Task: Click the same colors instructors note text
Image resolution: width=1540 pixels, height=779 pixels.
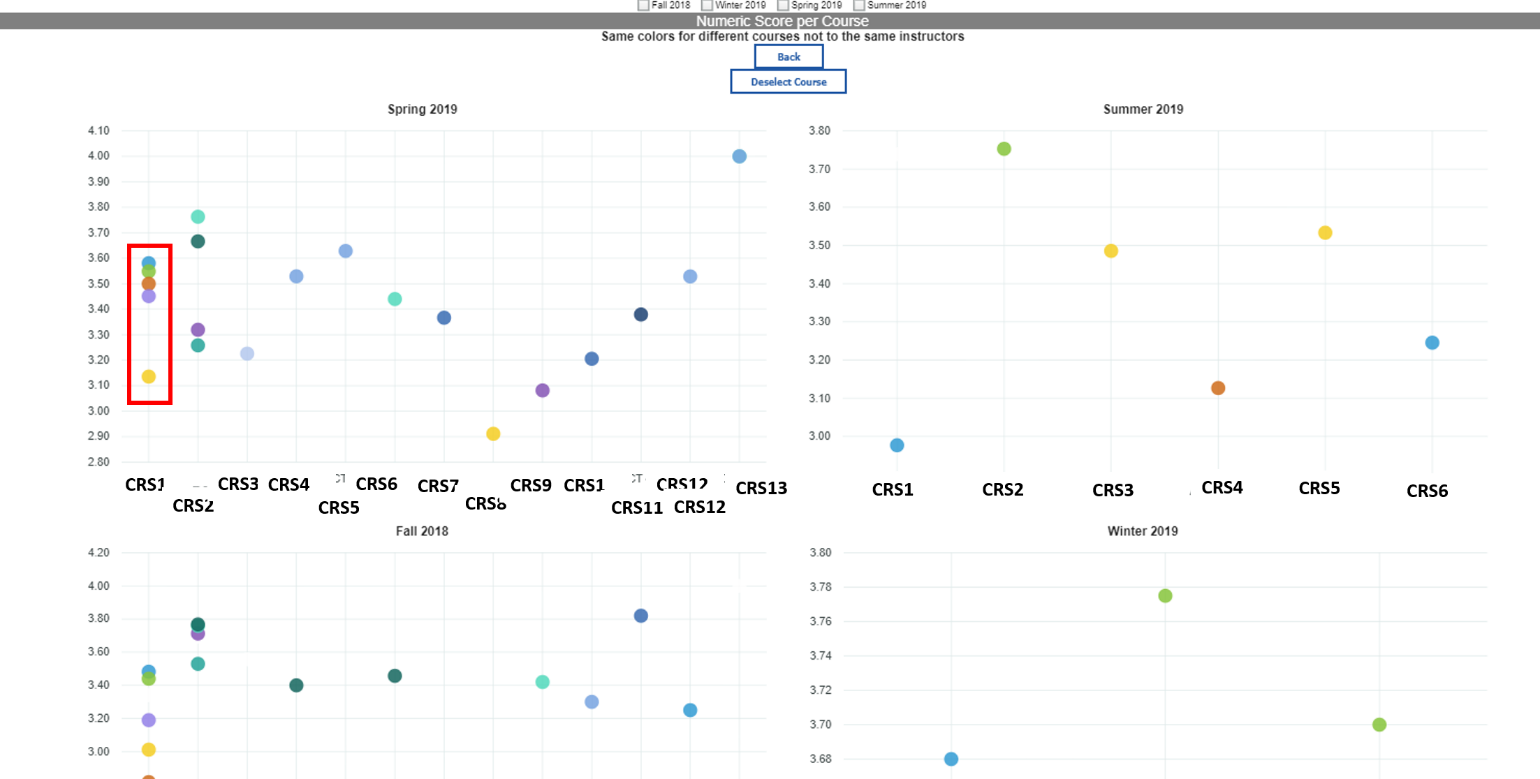Action: pos(783,37)
